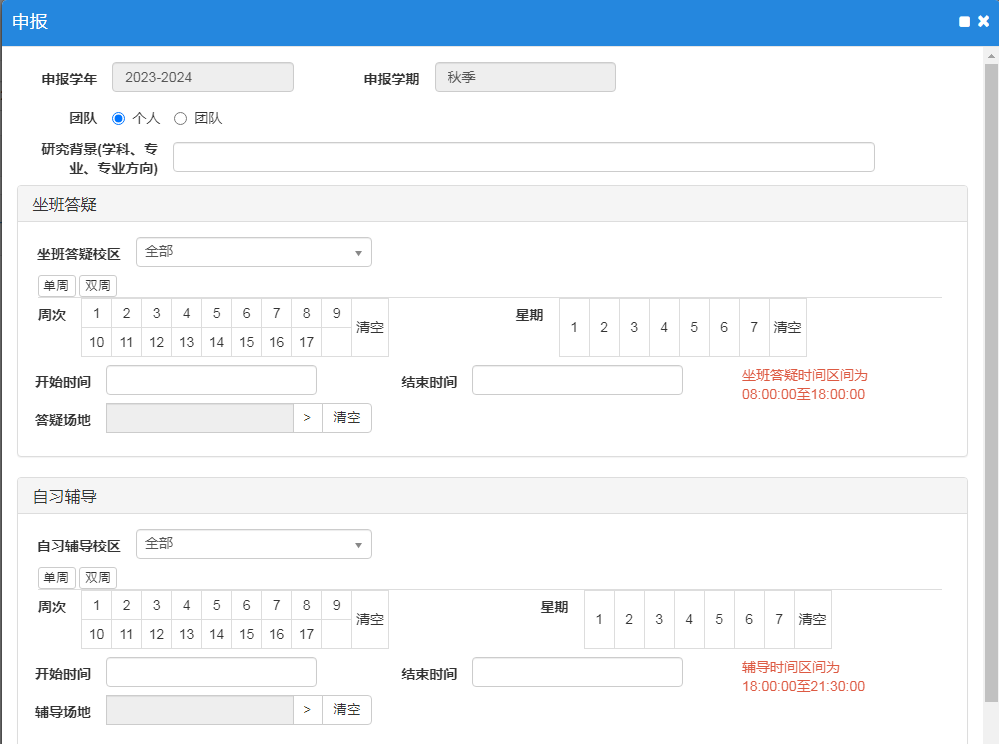
Task: Maximize the 申报 dialog window
Action: pos(964,22)
